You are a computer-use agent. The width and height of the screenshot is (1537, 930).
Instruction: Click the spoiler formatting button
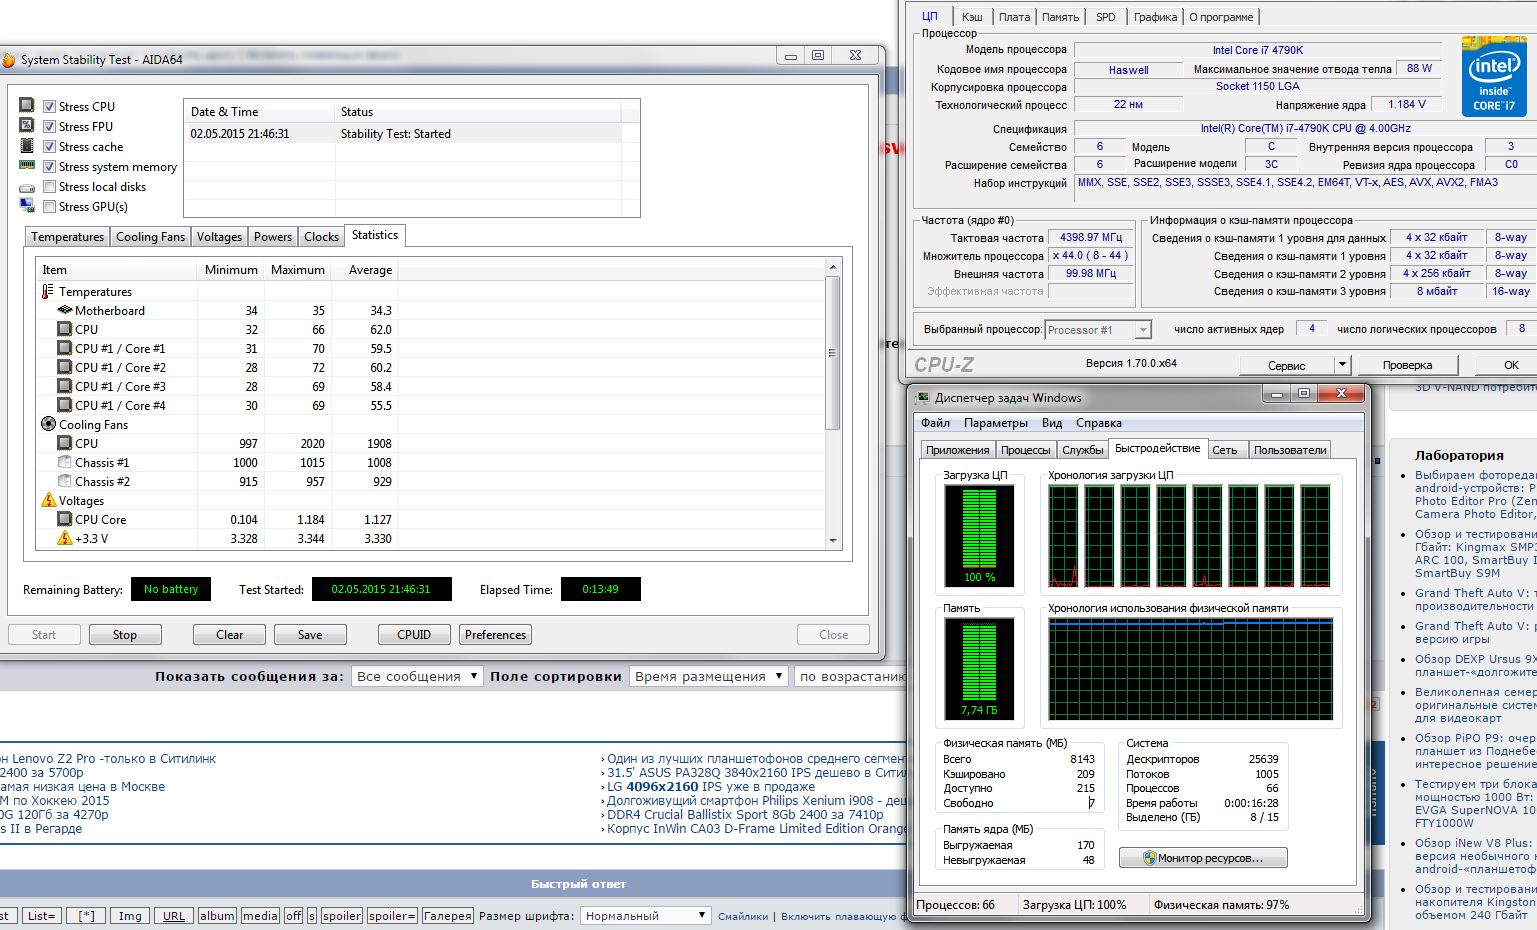pos(341,915)
